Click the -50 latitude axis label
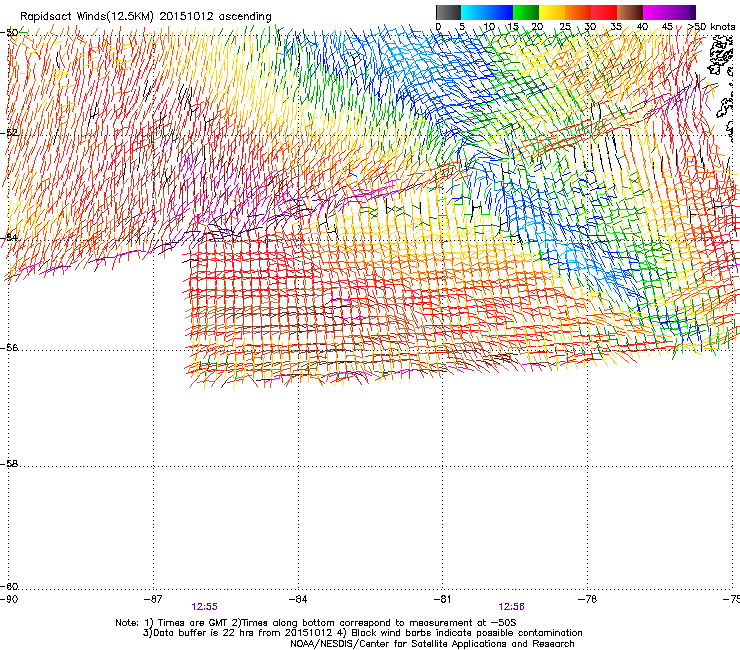This screenshot has width=740, height=650. (9, 33)
